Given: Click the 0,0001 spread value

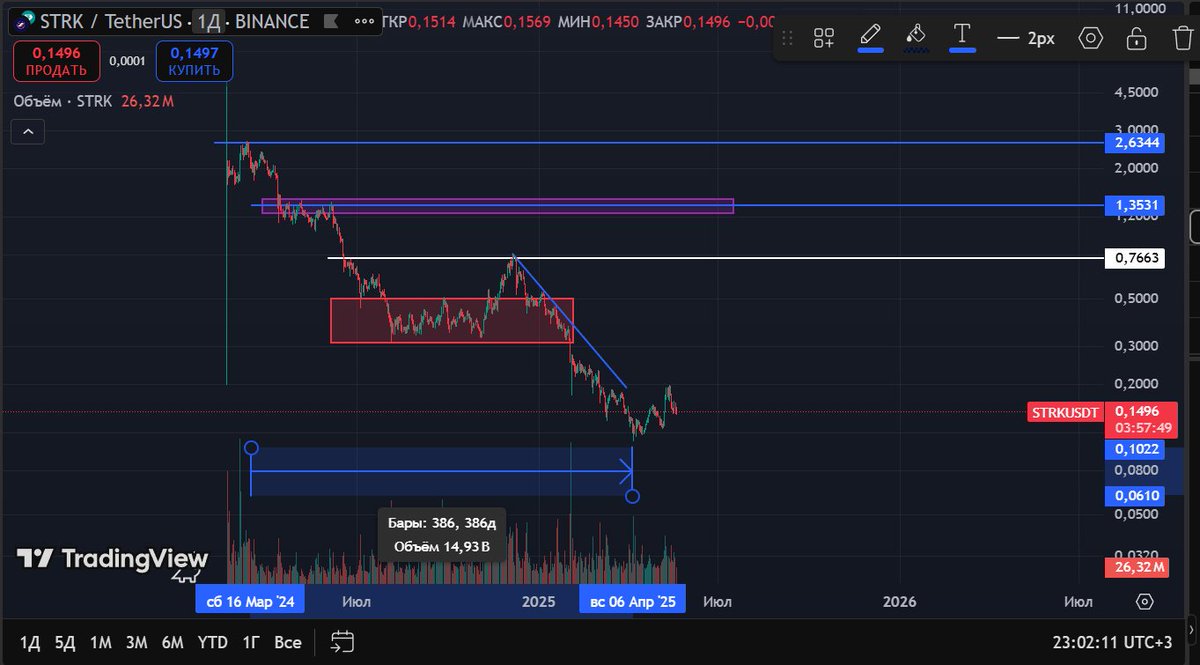Looking at the screenshot, I should [127, 61].
